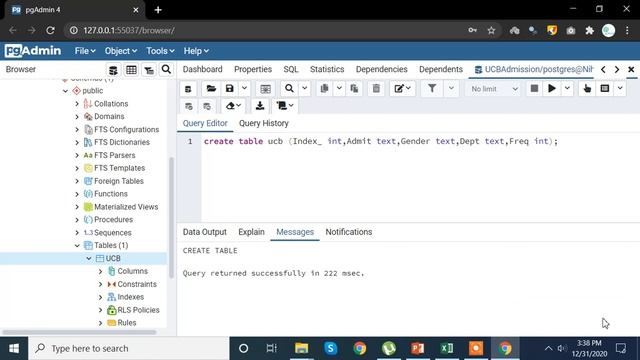640x360 pixels.
Task: Click the filtered rows icon in Browser panel
Action: tap(149, 70)
